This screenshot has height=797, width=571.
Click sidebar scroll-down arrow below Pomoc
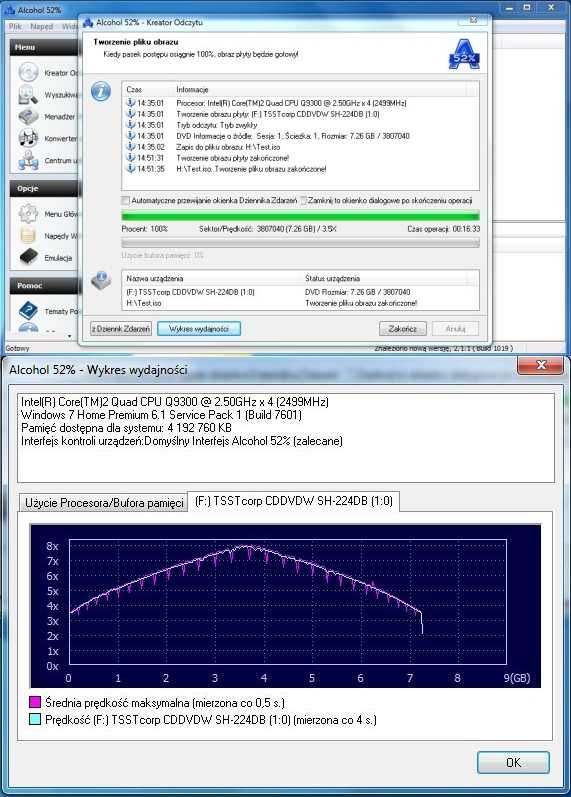point(70,335)
